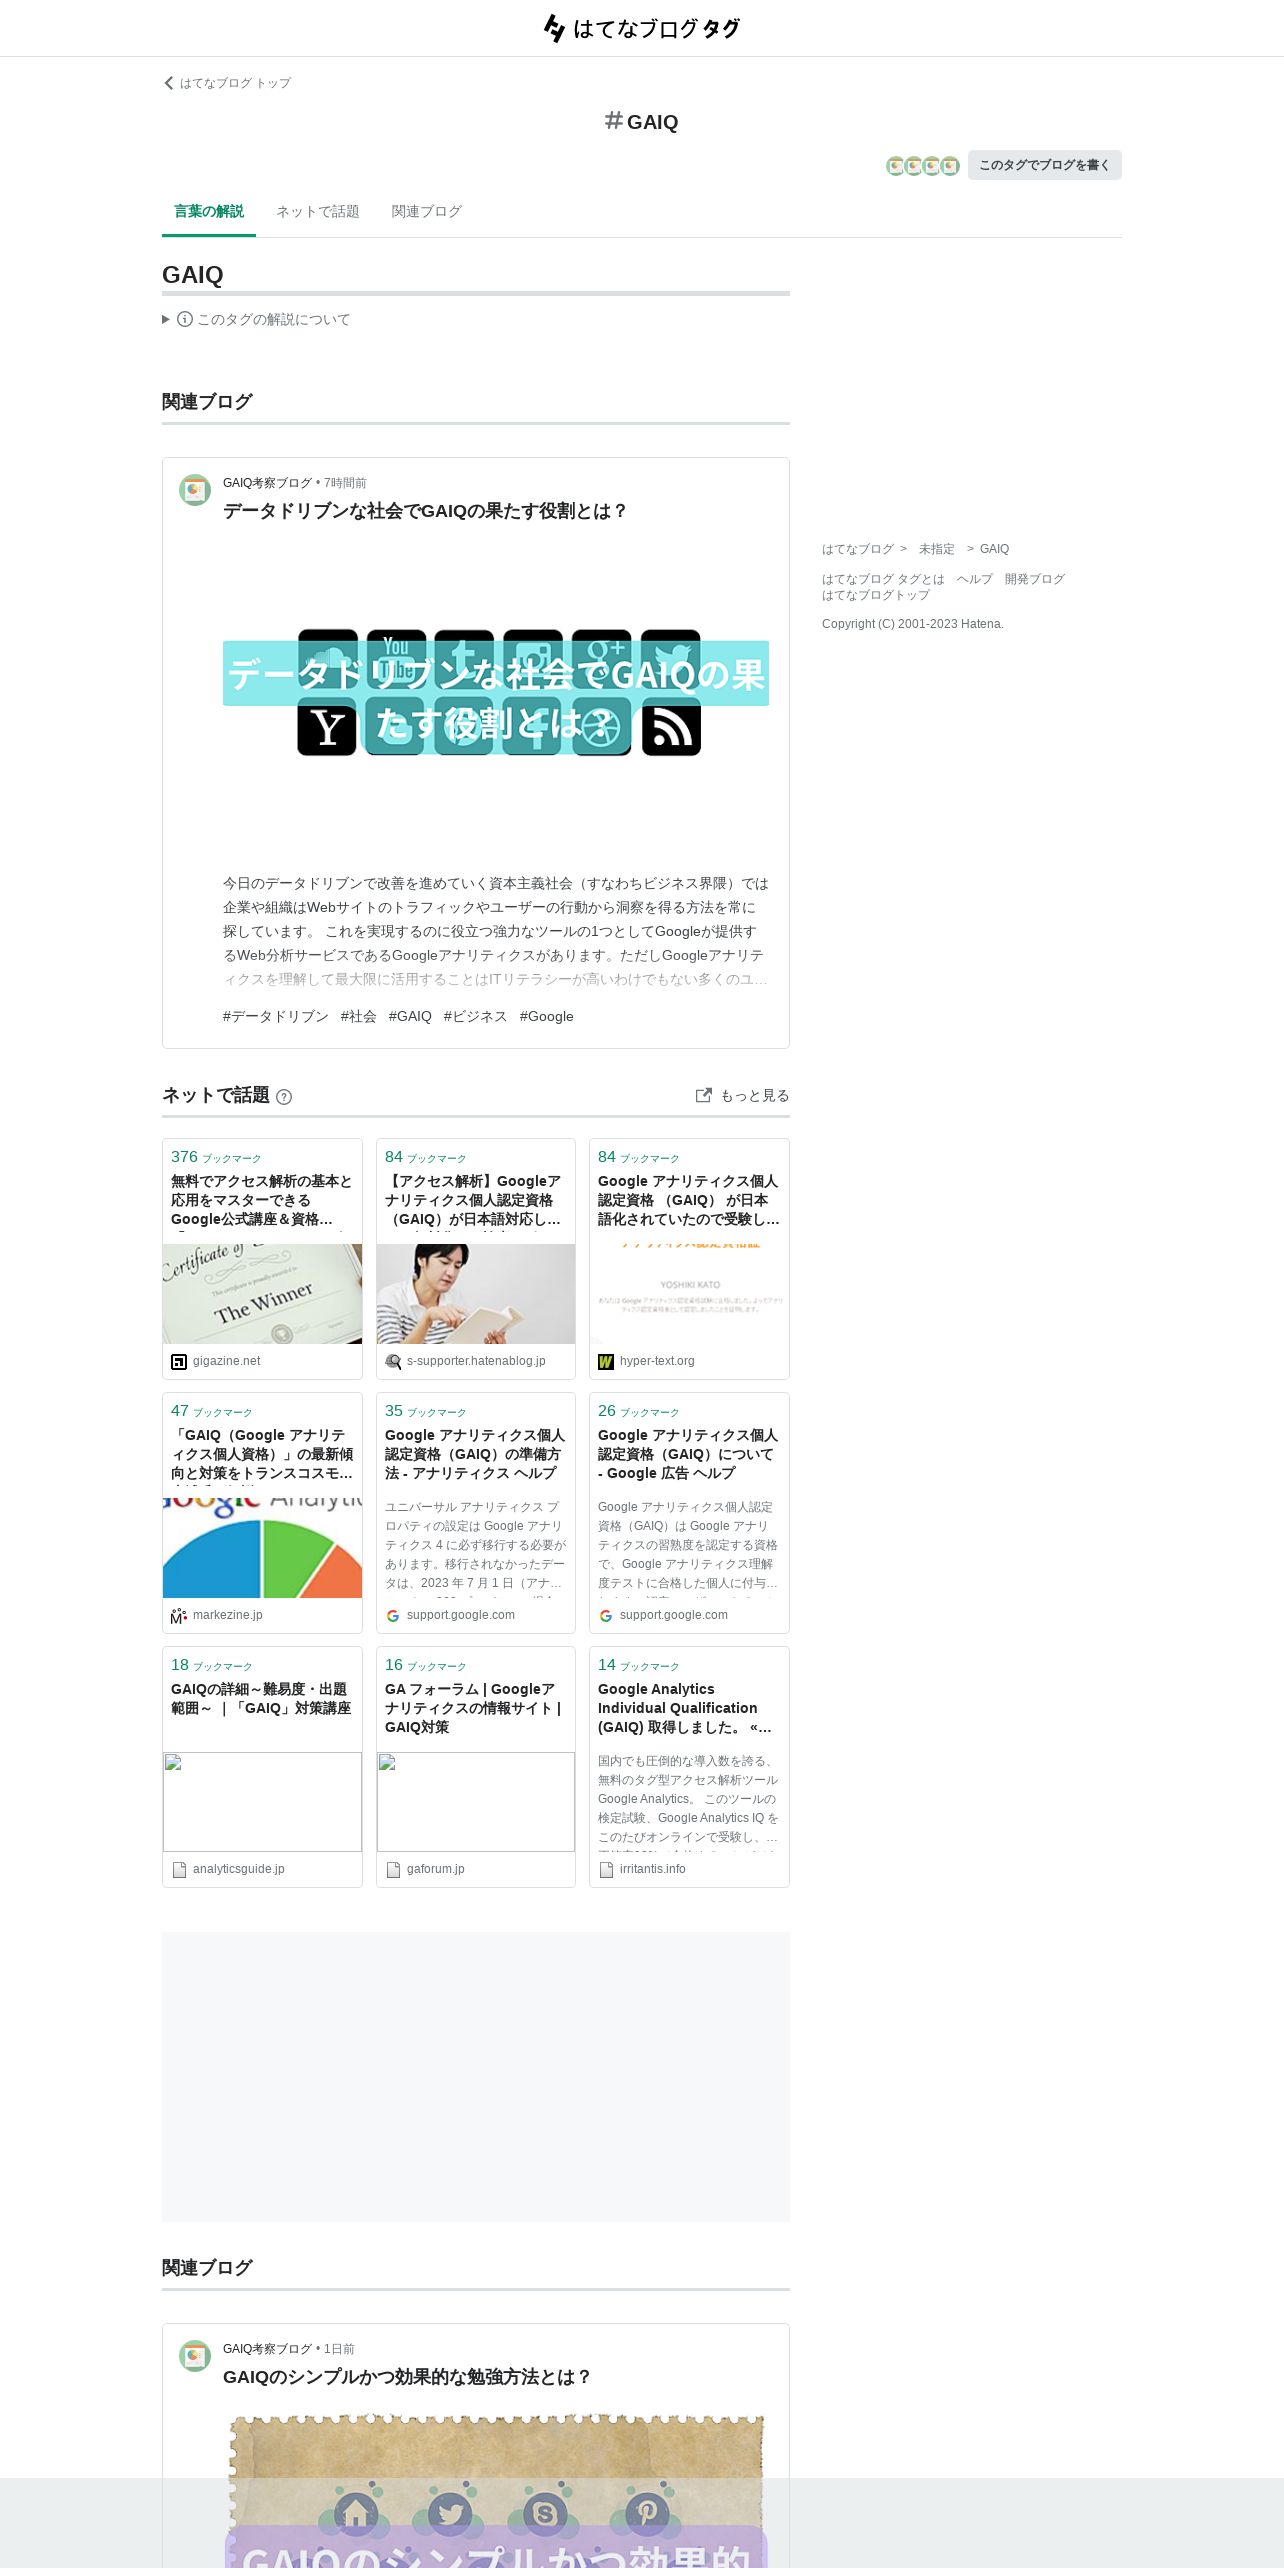This screenshot has height=2568, width=1284.
Task: Open はてなブログトップ footer link
Action: pos(876,595)
